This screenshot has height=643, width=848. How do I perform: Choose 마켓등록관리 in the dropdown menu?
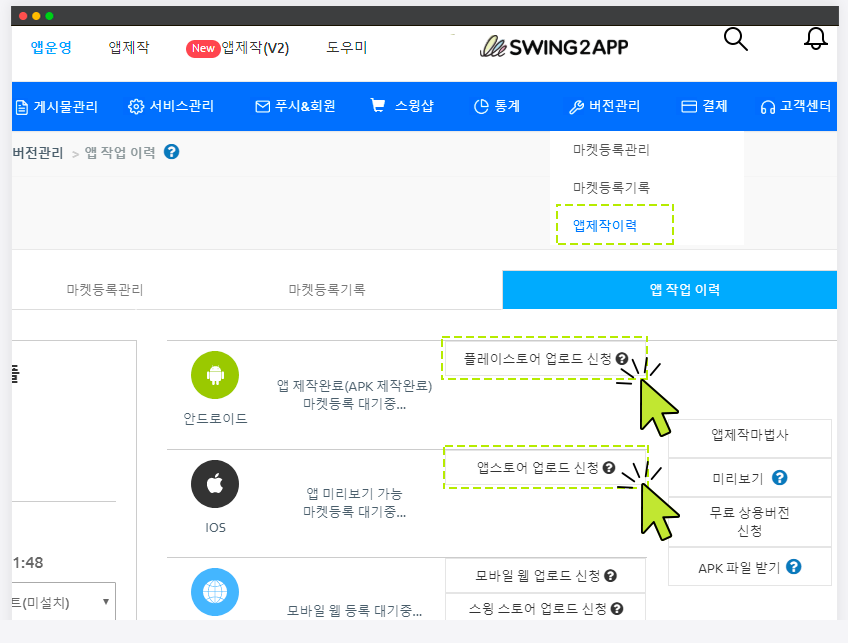[611, 150]
